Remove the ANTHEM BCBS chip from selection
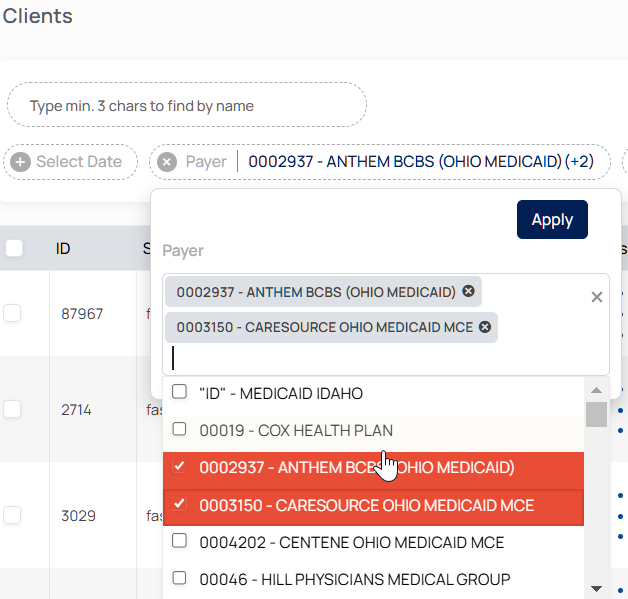 pos(468,291)
